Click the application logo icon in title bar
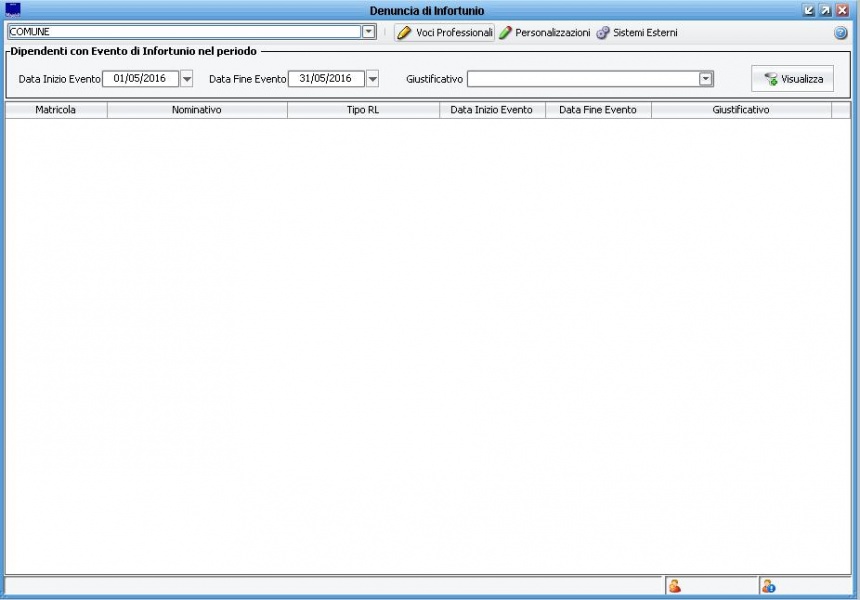Viewport: 860px width, 600px height. [13, 9]
